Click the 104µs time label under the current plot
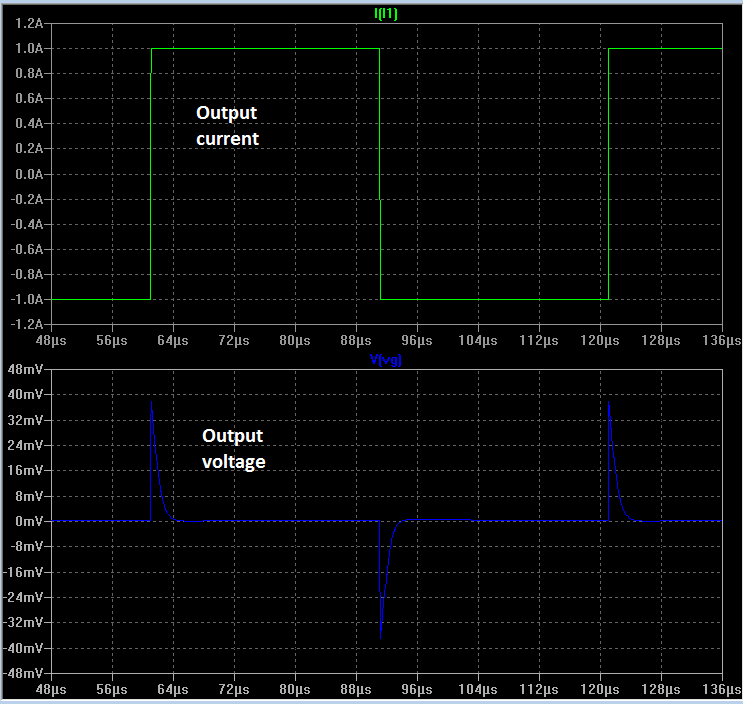The width and height of the screenshot is (743, 704). pyautogui.click(x=478, y=340)
